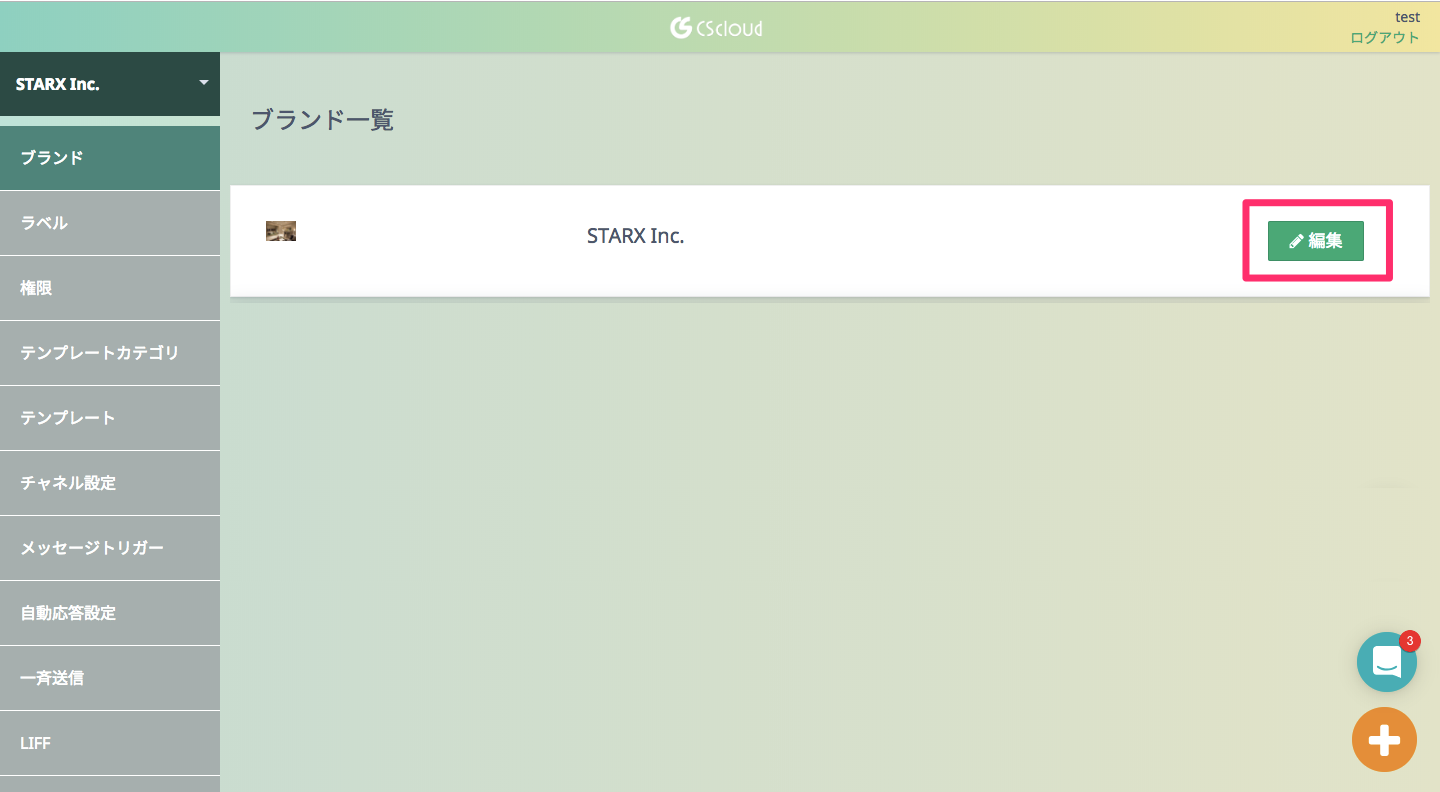Screen dimensions: 1440x792
Task: Click the green 編集 edit button
Action: click(1315, 241)
